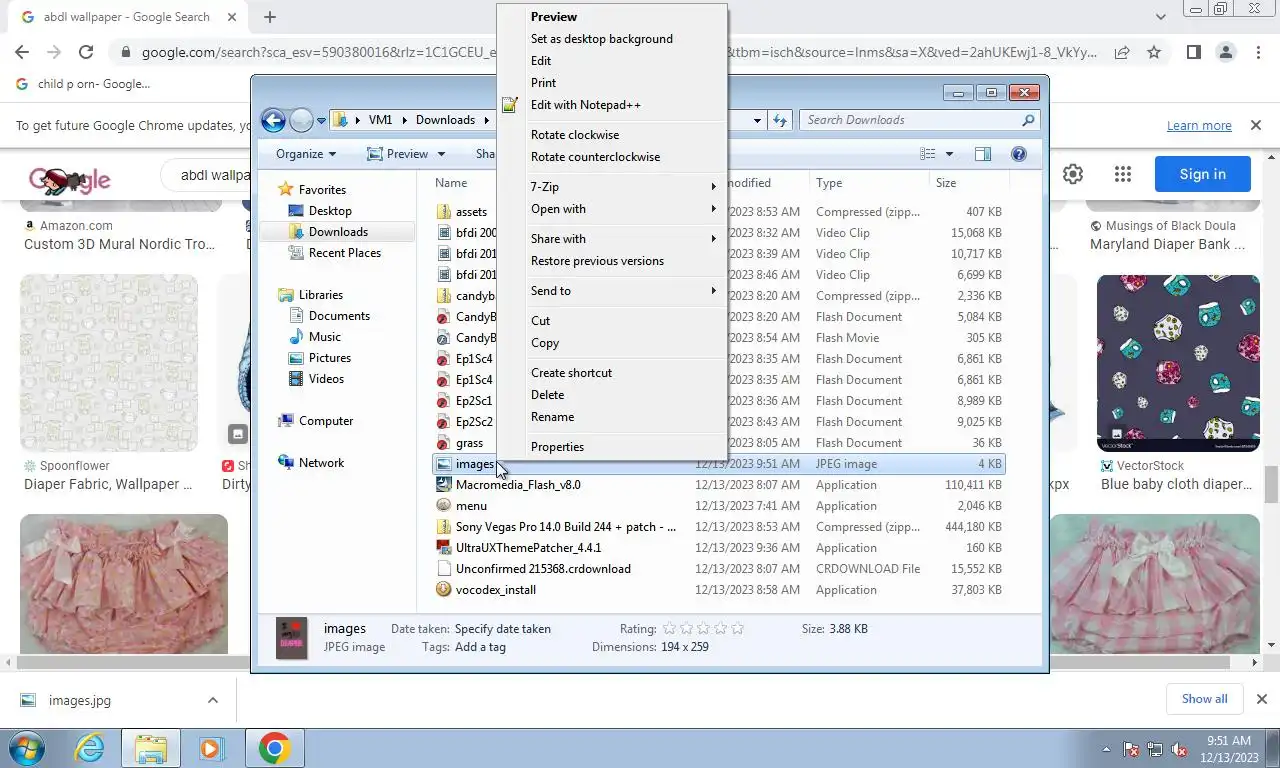
Task: Set rating to one star
Action: pos(670,629)
